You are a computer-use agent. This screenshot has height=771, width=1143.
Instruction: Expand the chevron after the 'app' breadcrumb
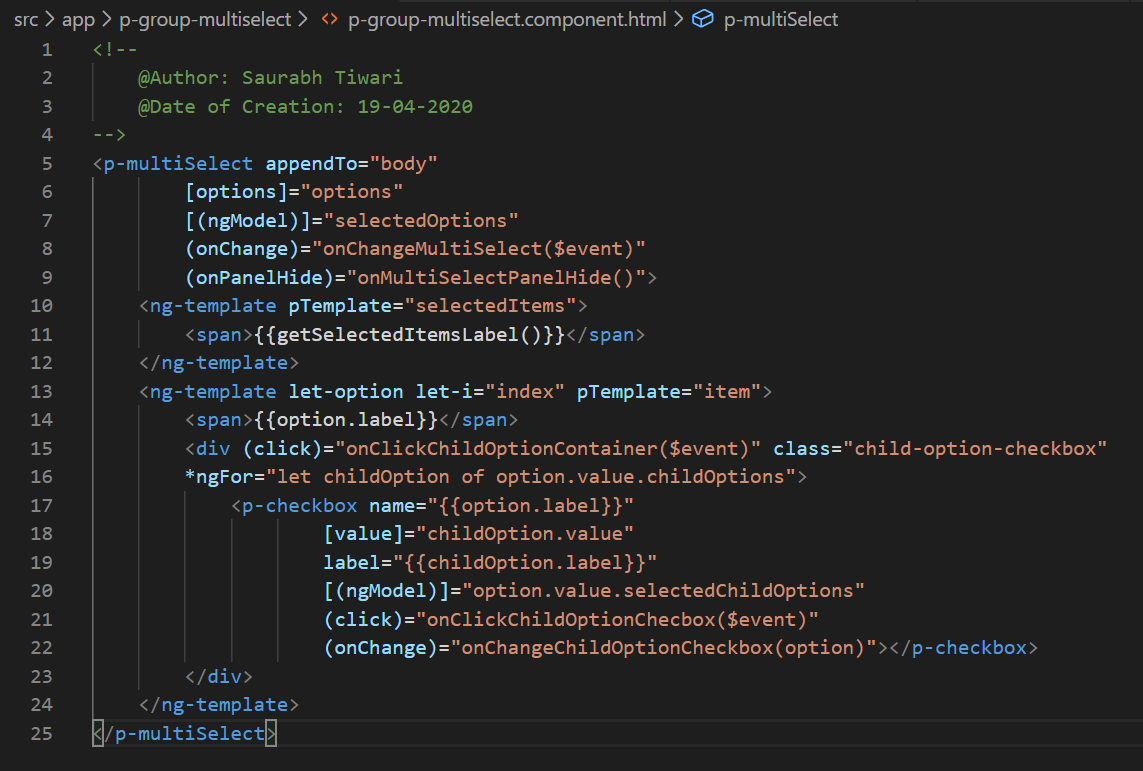click(x=106, y=20)
